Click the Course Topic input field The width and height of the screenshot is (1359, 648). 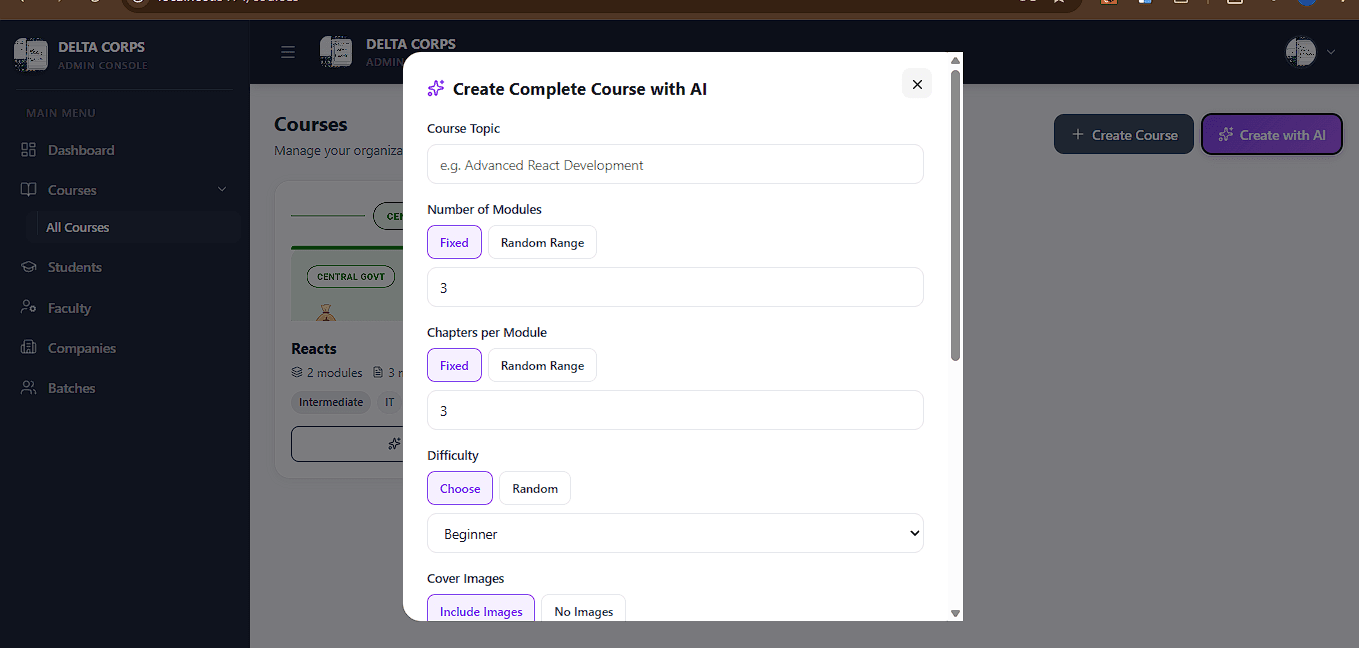click(x=675, y=164)
